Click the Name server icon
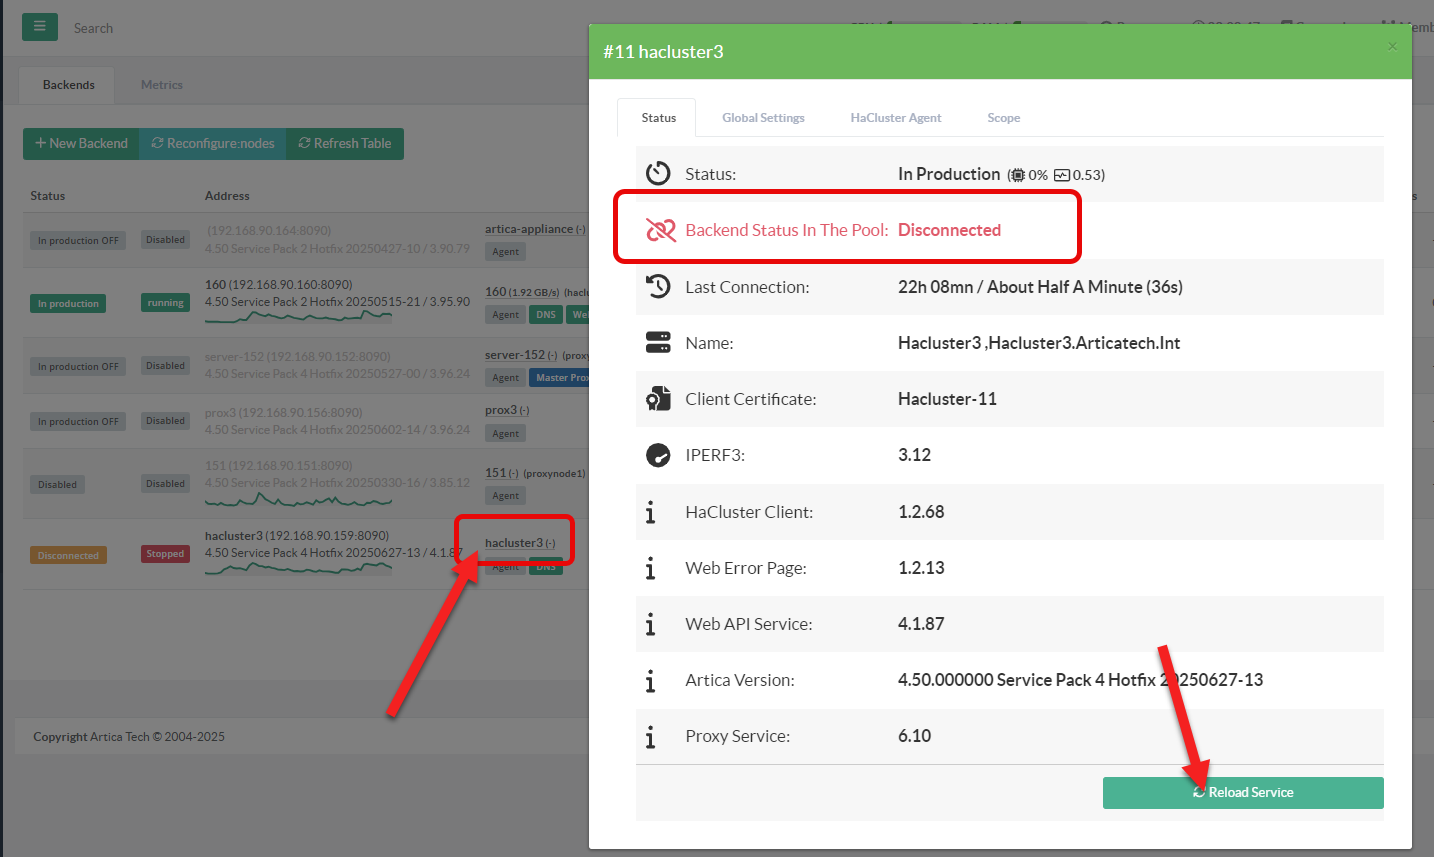1434x857 pixels. point(658,343)
